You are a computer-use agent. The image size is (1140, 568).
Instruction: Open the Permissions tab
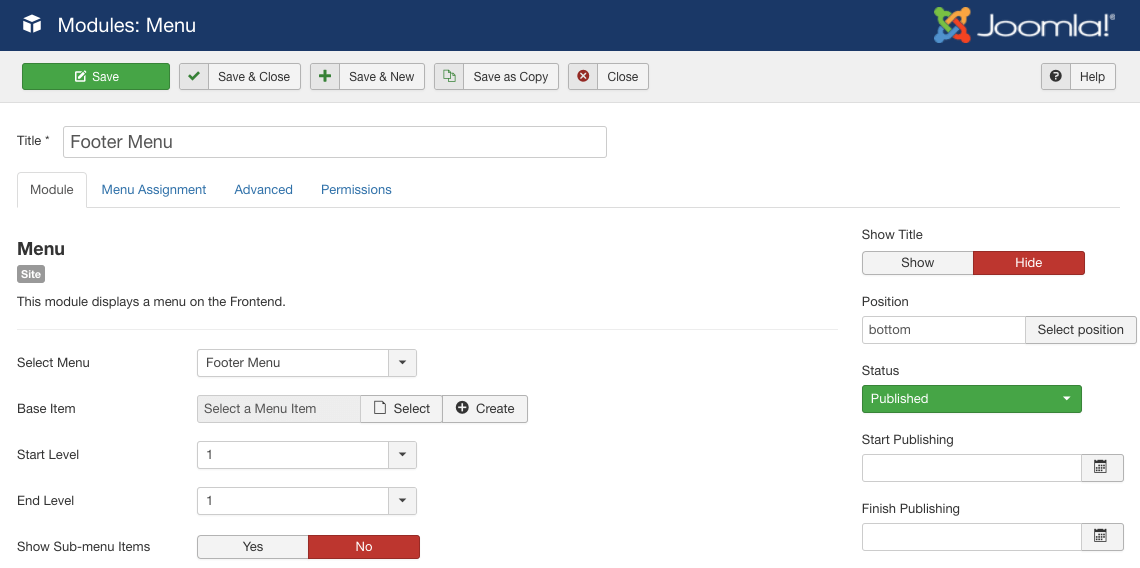356,190
